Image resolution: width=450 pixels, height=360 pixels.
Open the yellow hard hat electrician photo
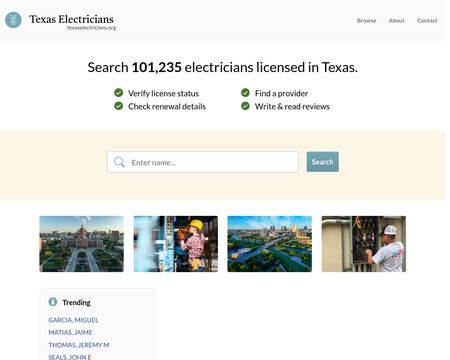click(x=176, y=244)
